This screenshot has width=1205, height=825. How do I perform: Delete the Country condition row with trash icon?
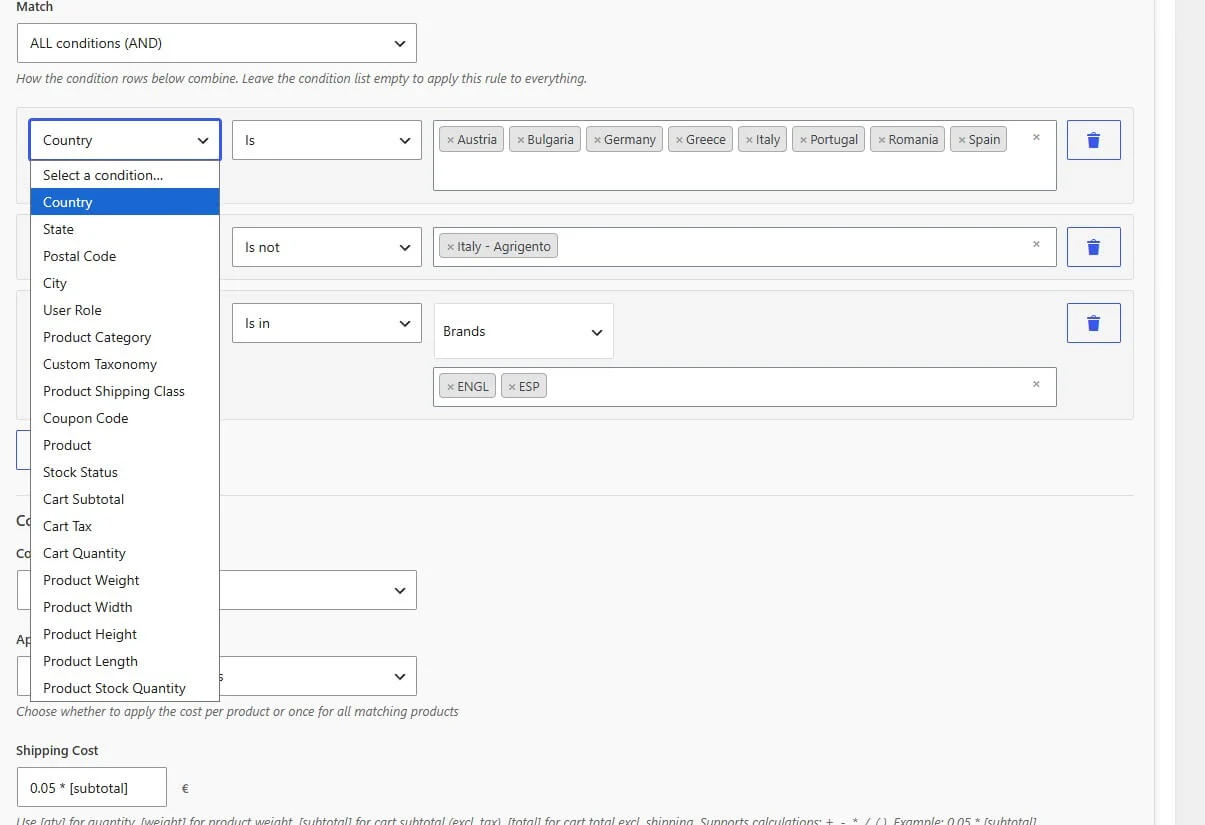point(1093,140)
